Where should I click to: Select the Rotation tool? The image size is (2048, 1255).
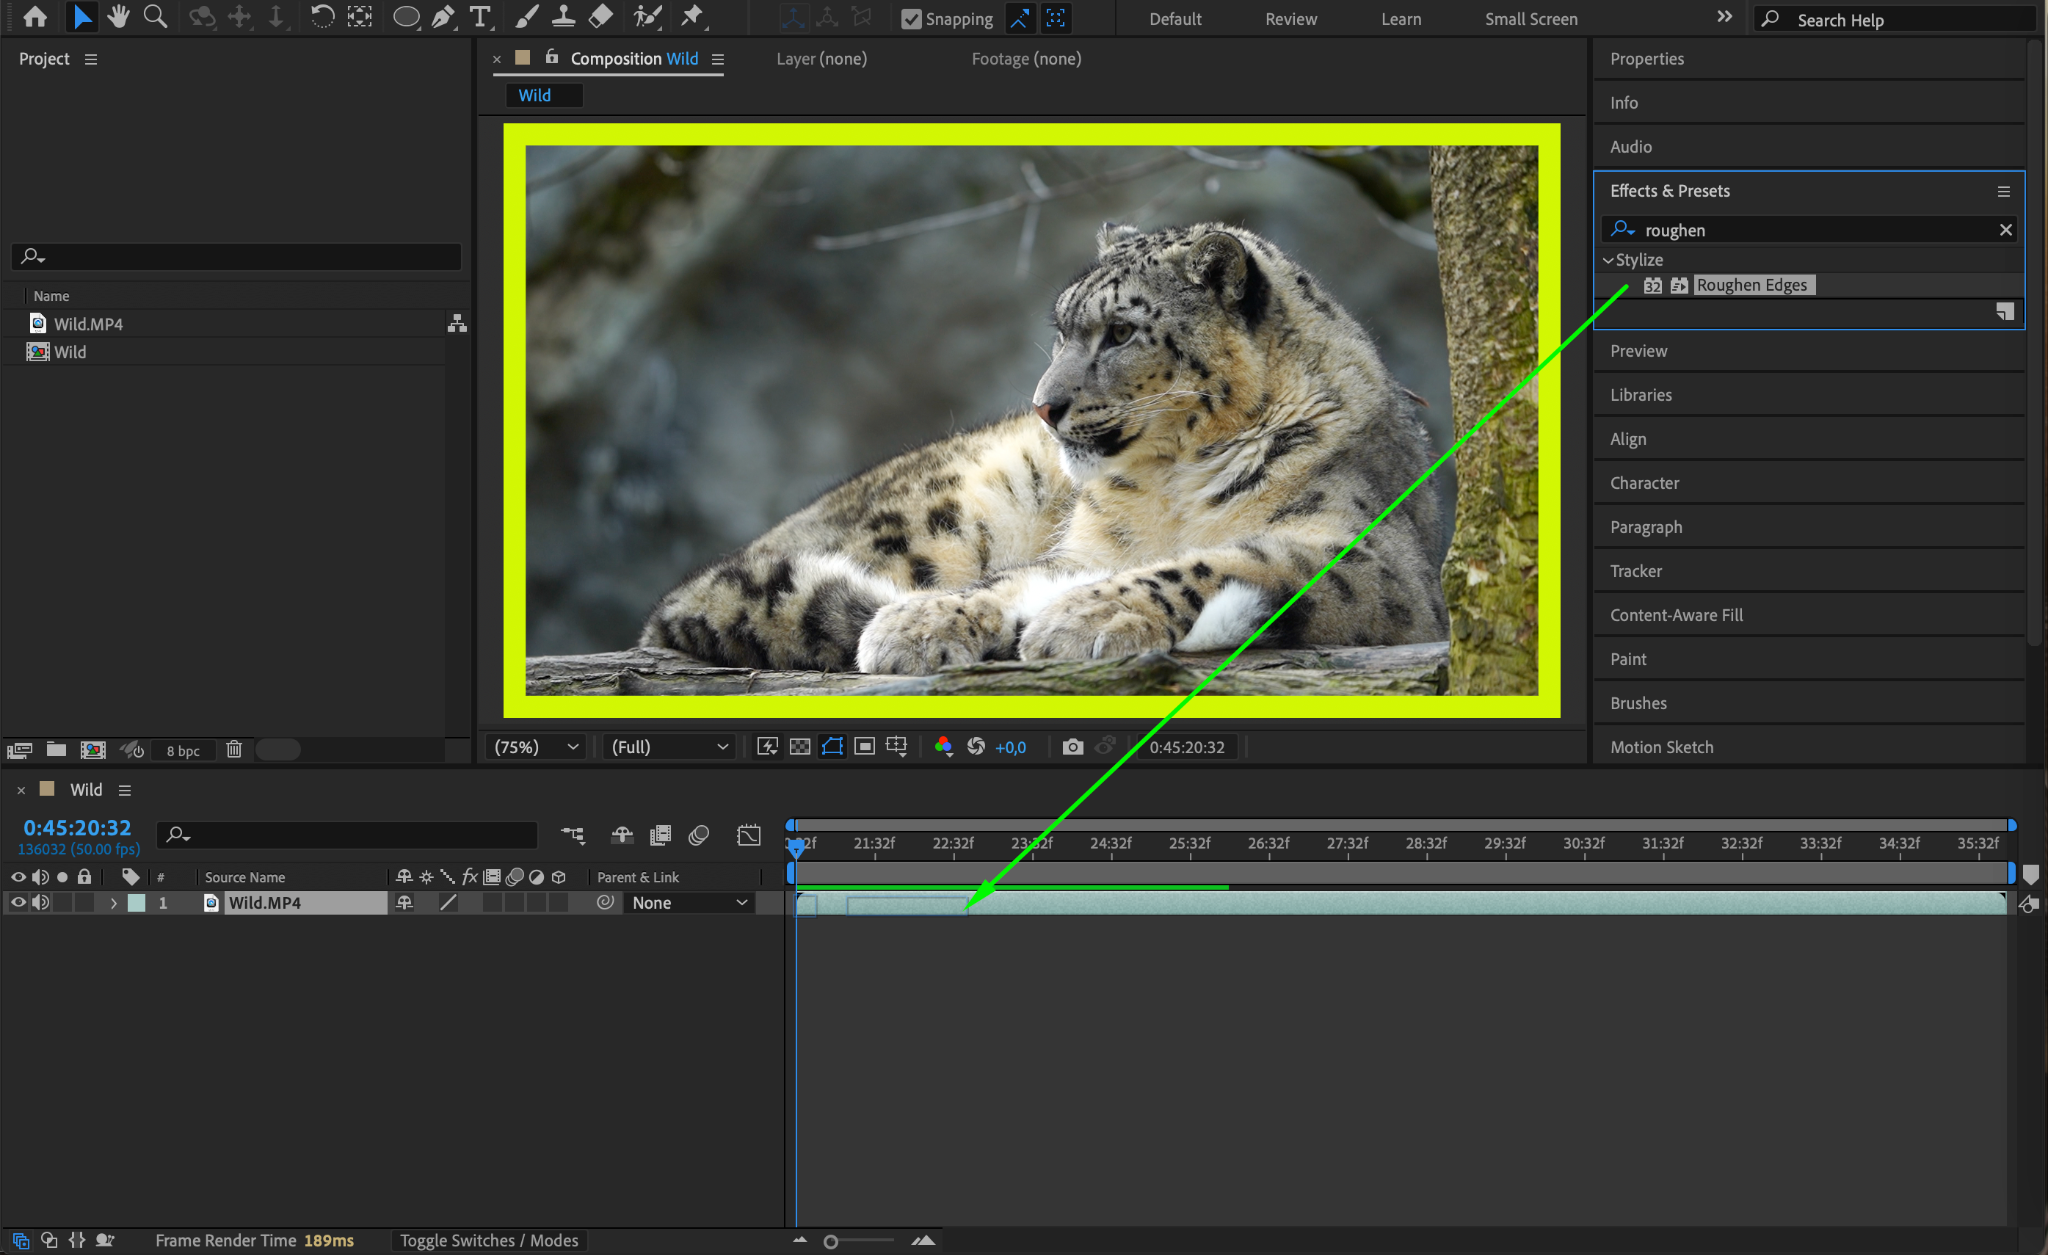pyautogui.click(x=322, y=17)
